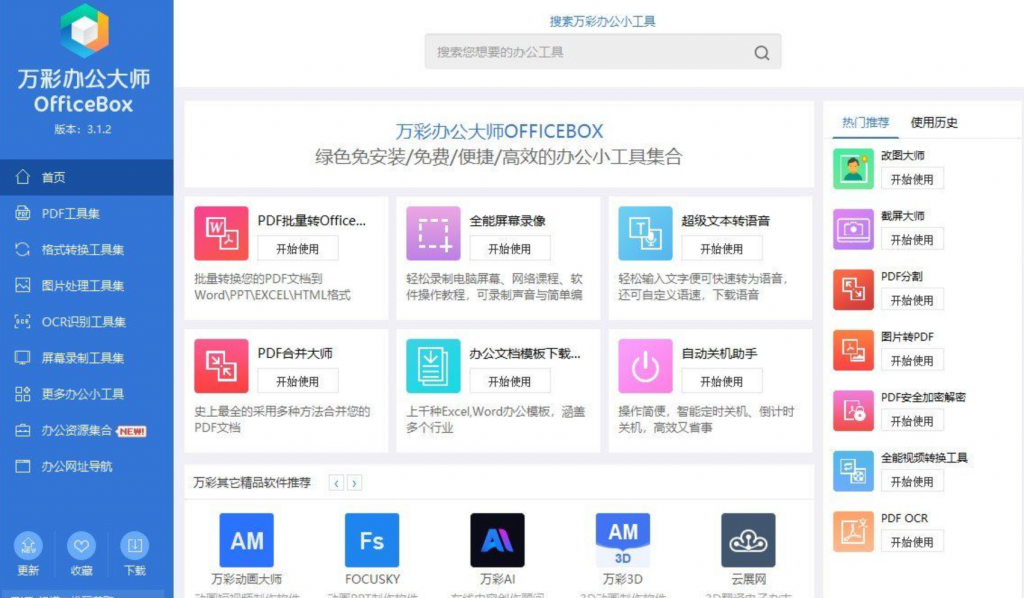Open 办公网址导航 in the sidebar

87,466
